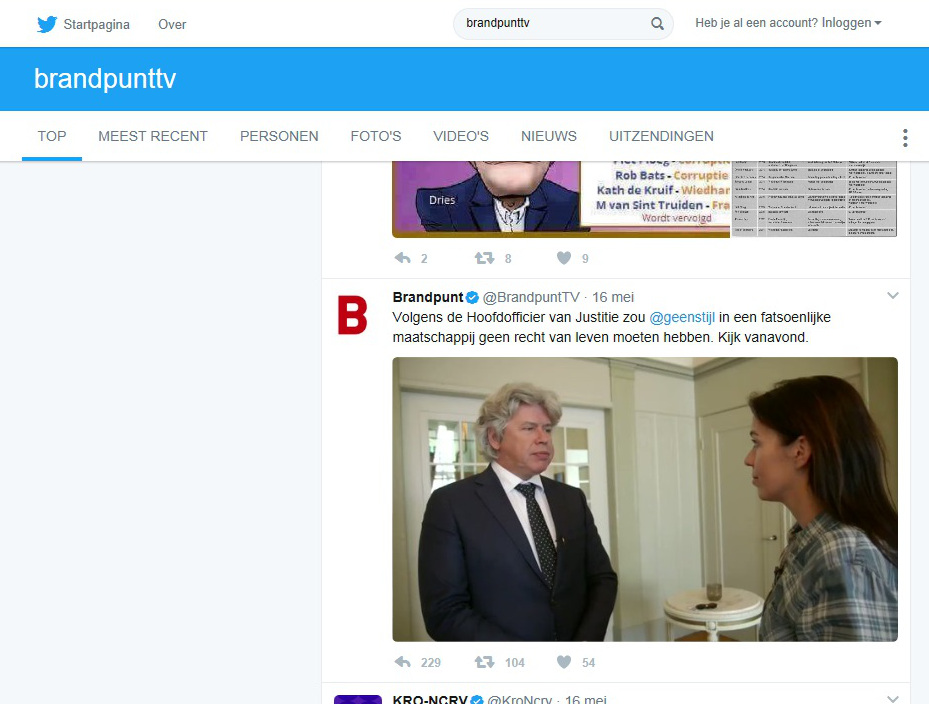Switch to the Video's tab

pos(461,136)
